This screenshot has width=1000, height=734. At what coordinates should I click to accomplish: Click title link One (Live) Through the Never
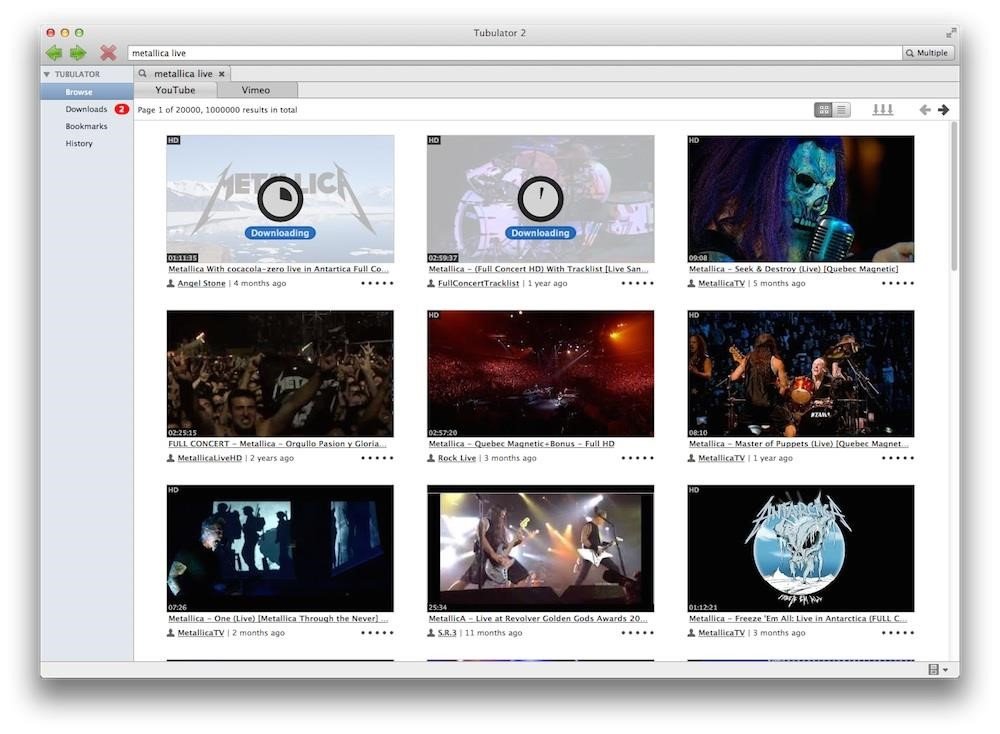coord(278,619)
